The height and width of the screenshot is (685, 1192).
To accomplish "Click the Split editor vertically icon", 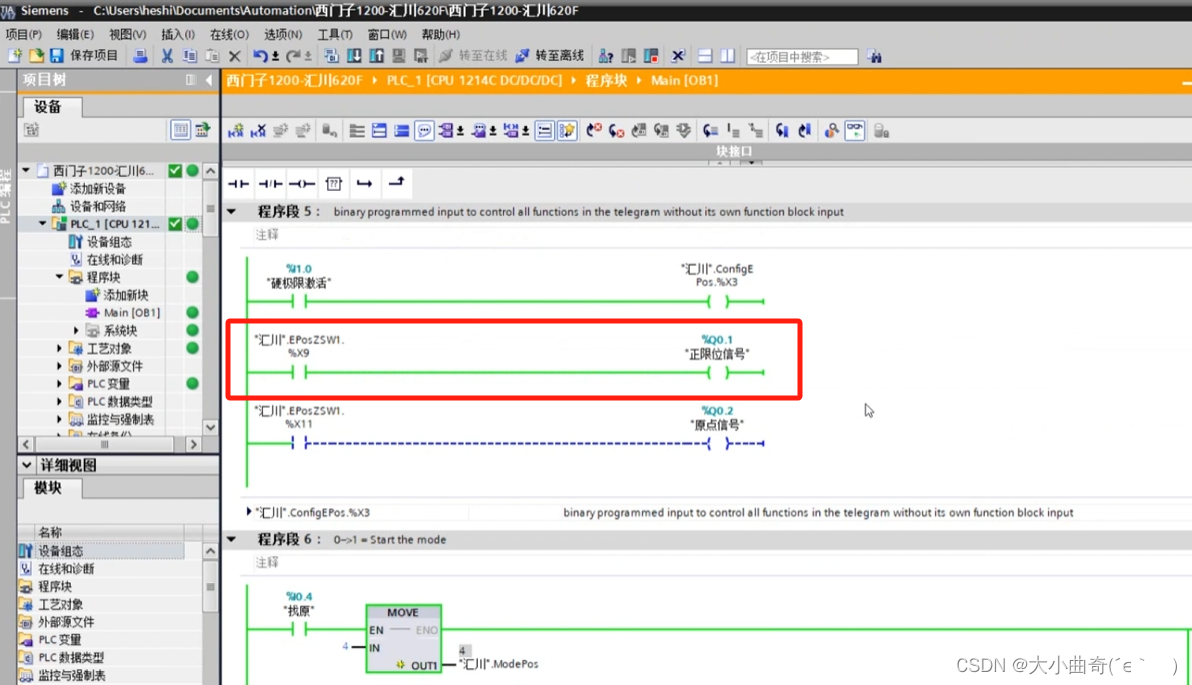I will 728,55.
